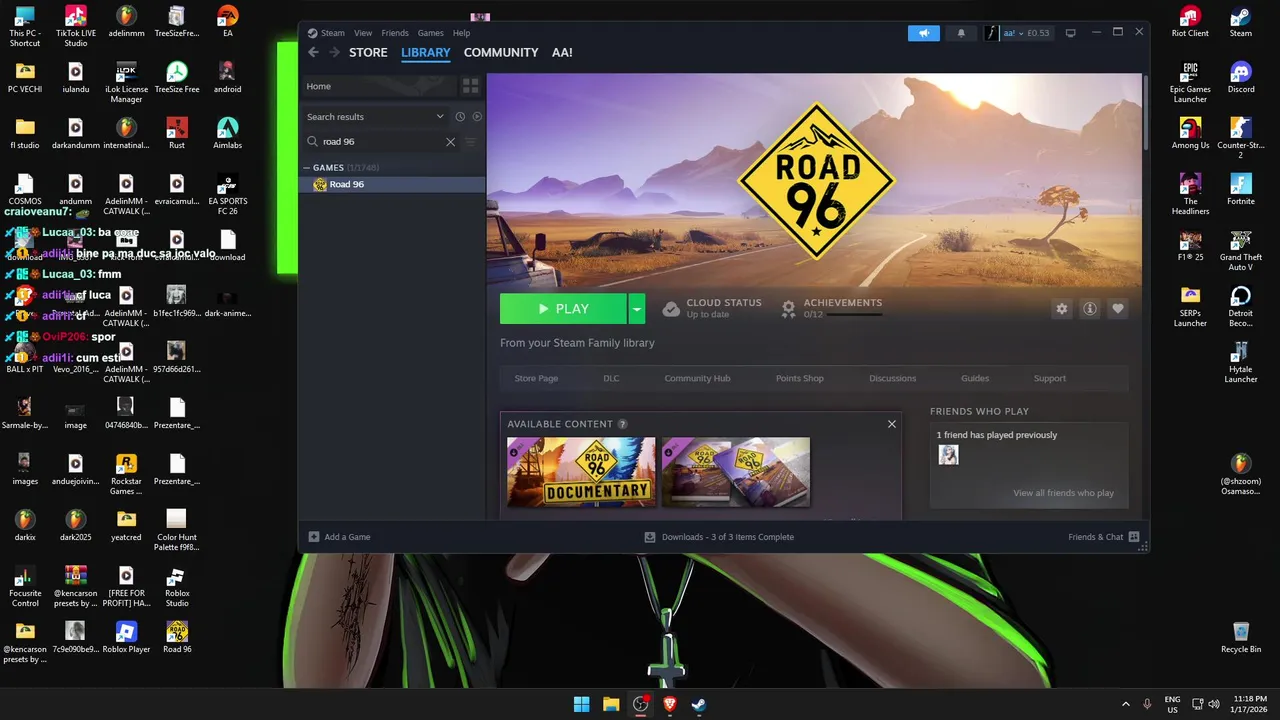The image size is (1280, 720).
Task: Select the Epic Games Launcher desktop icon
Action: (x=1190, y=82)
